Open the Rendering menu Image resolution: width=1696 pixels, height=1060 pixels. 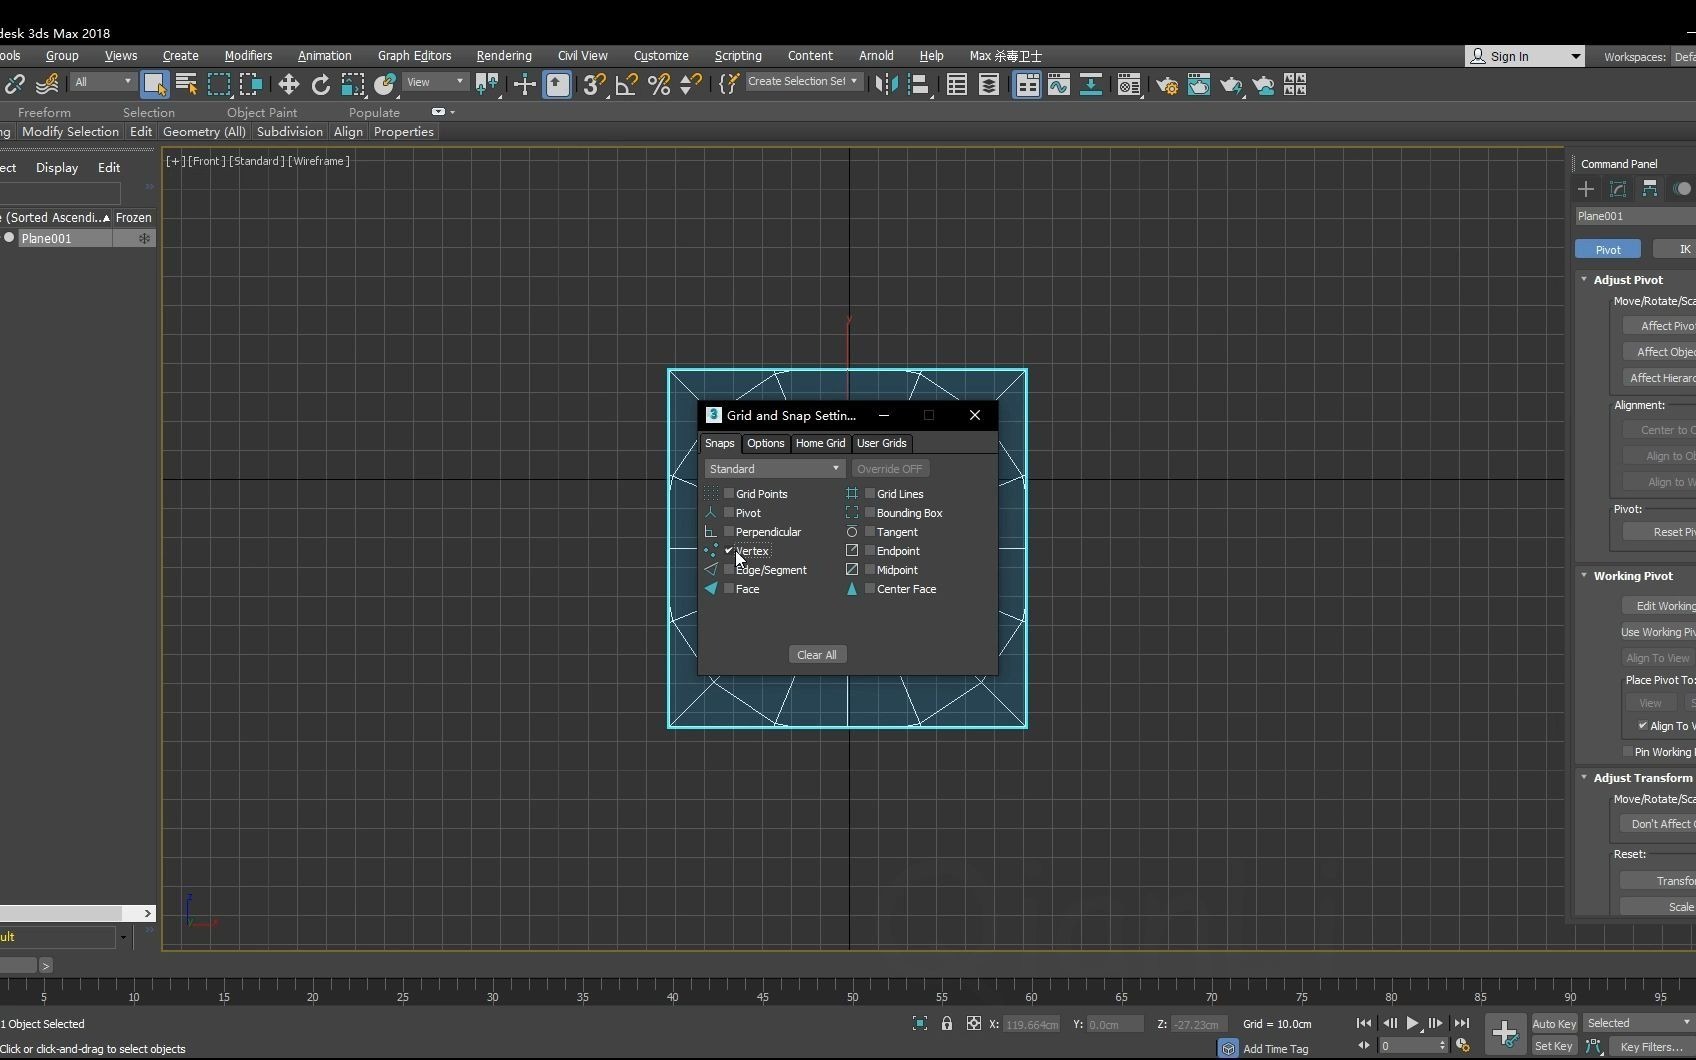click(504, 56)
